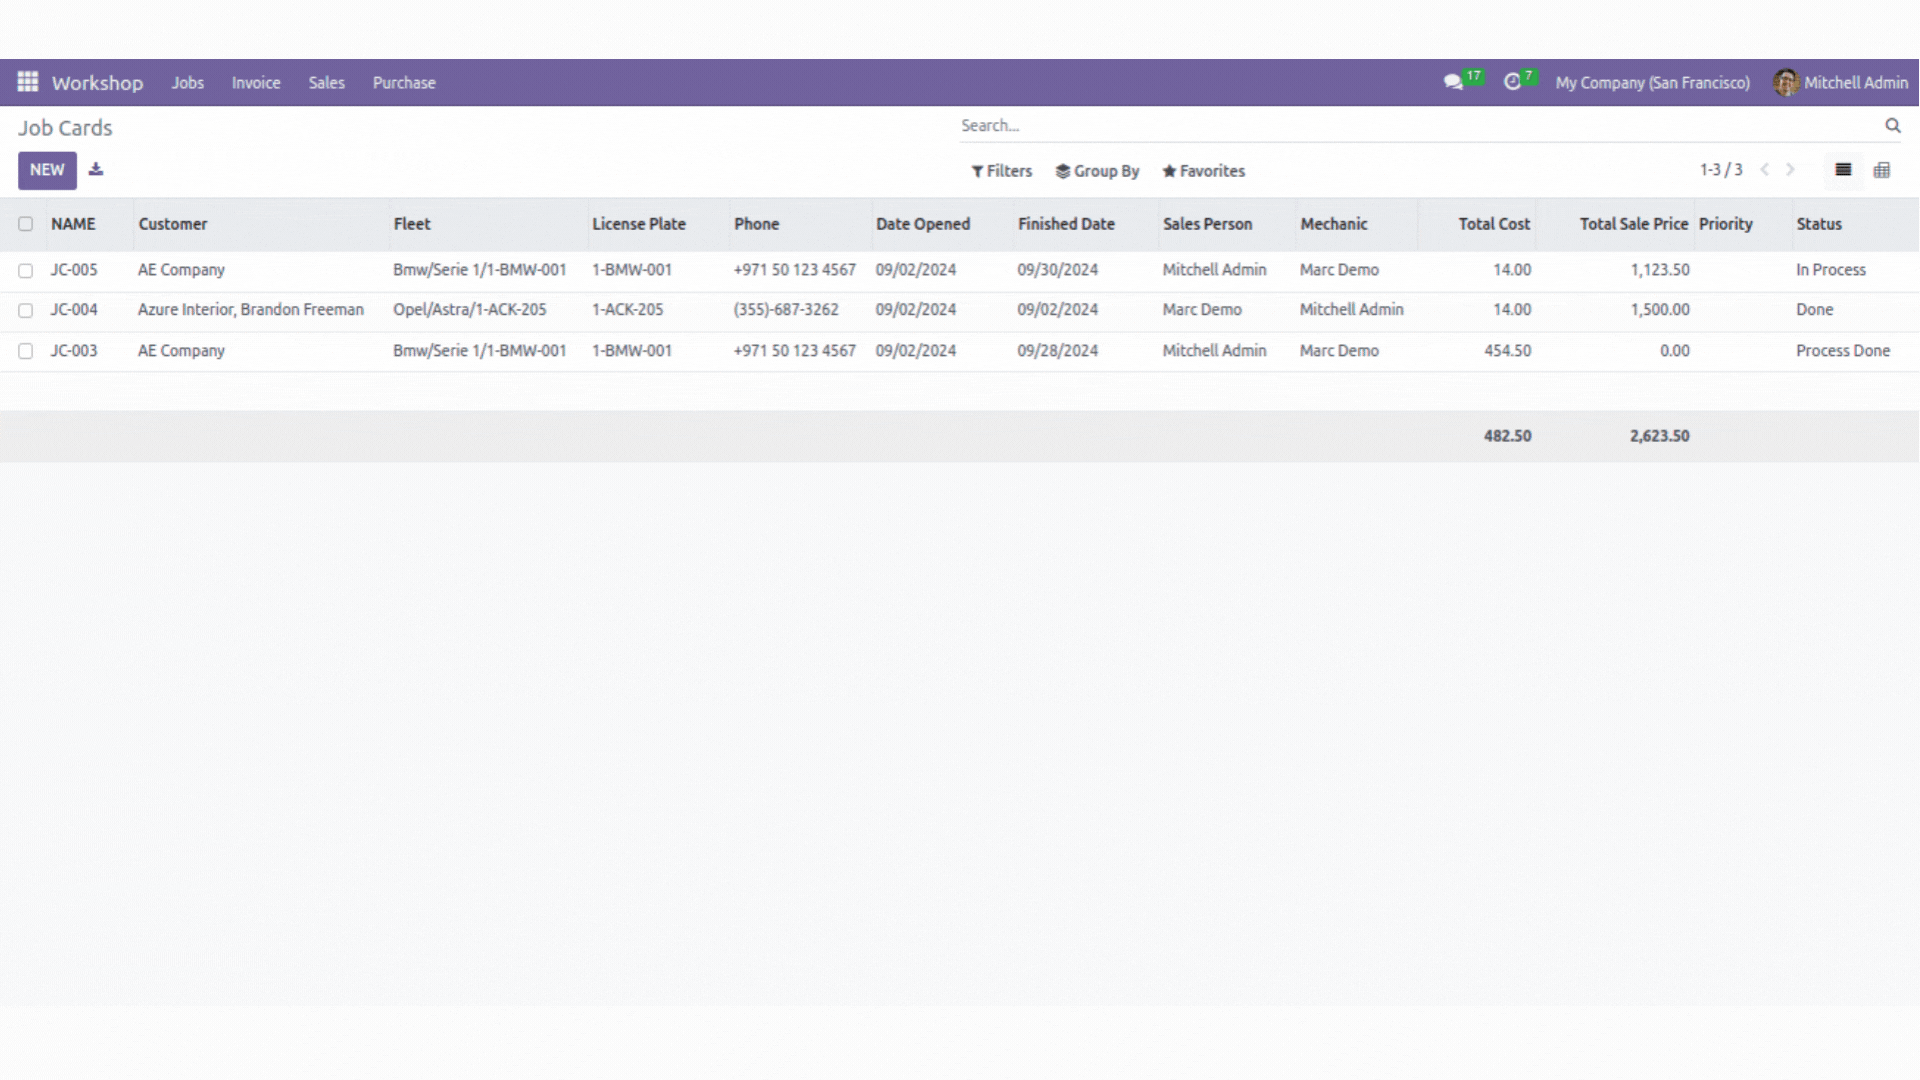Screen dimensions: 1920x1080
Task: Open job card JC-003
Action: pos(74,351)
